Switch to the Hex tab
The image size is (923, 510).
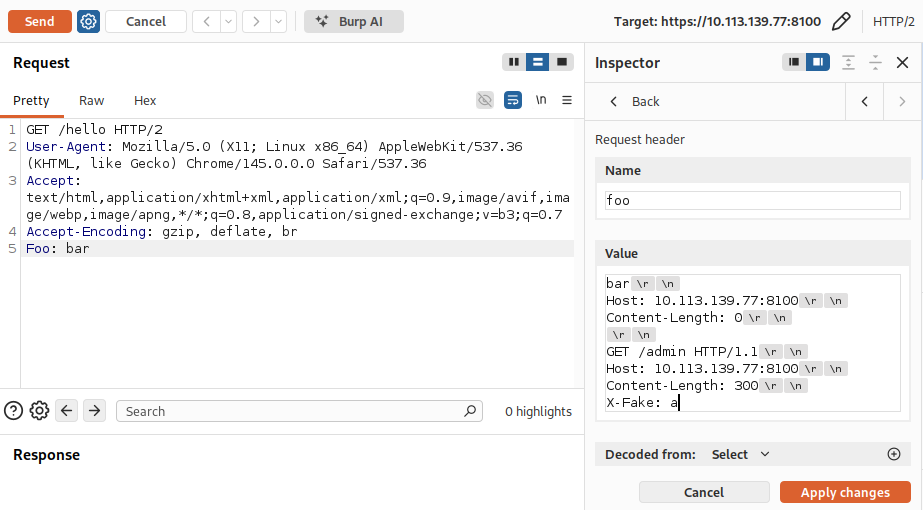point(145,101)
